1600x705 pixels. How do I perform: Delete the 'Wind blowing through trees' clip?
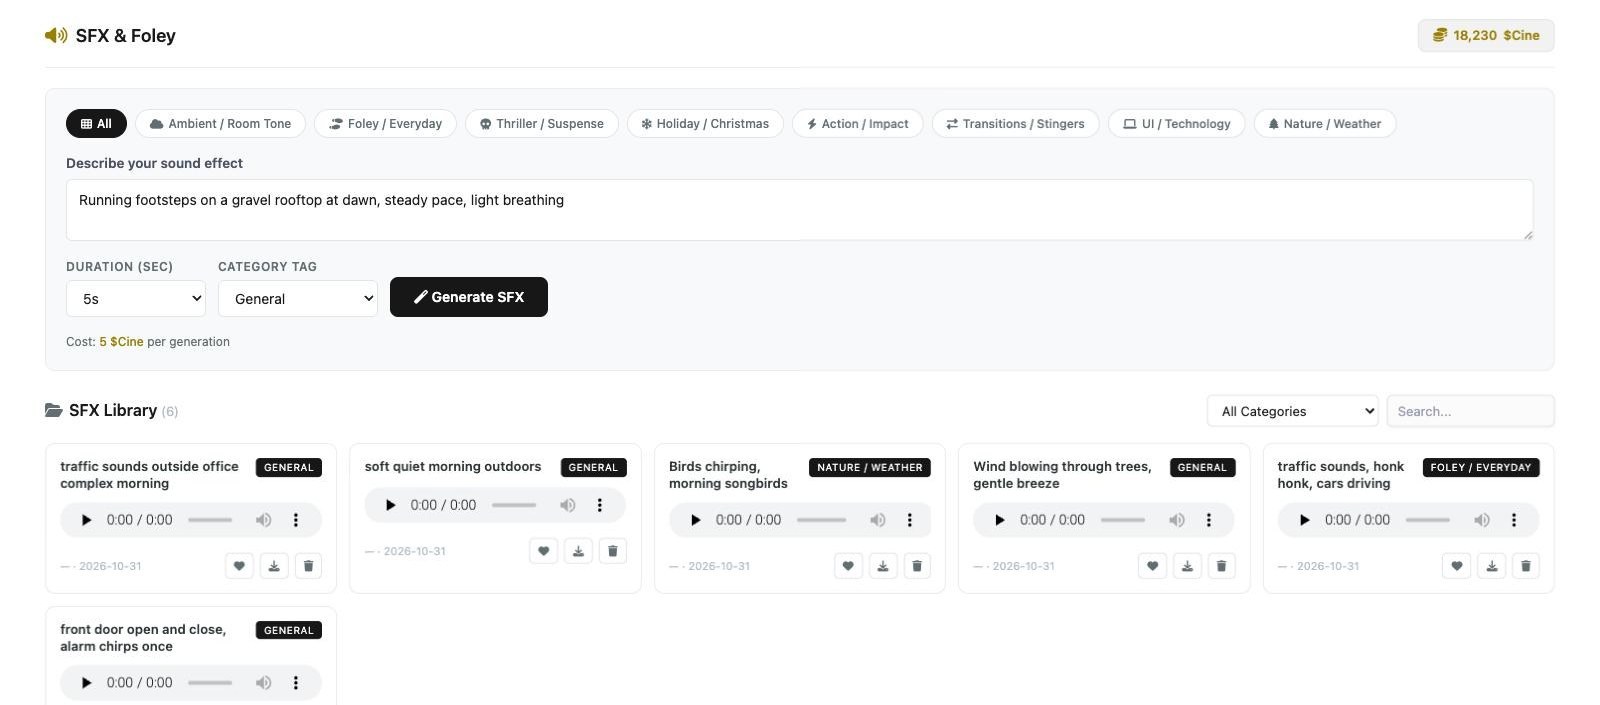click(x=1222, y=566)
